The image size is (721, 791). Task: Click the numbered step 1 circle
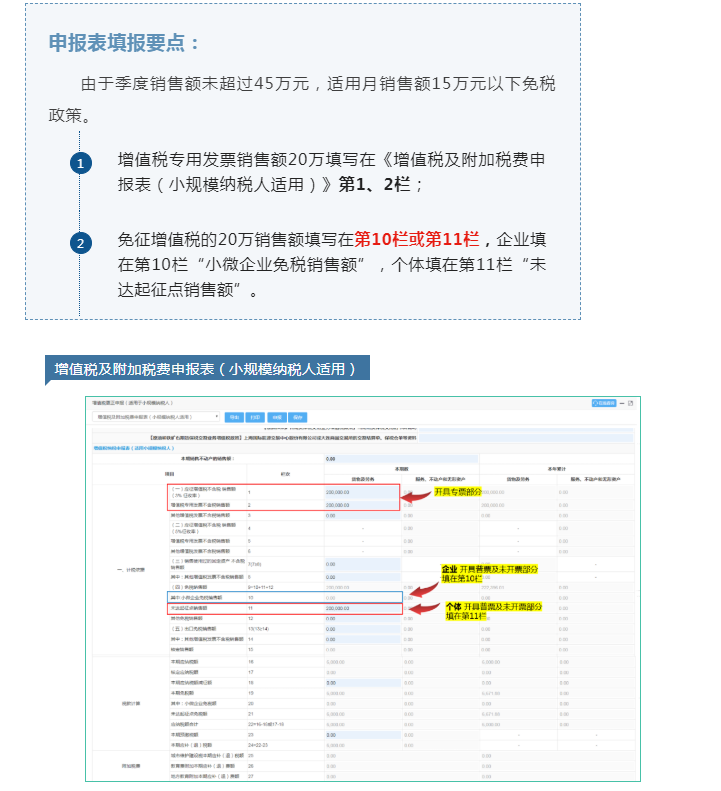(82, 163)
